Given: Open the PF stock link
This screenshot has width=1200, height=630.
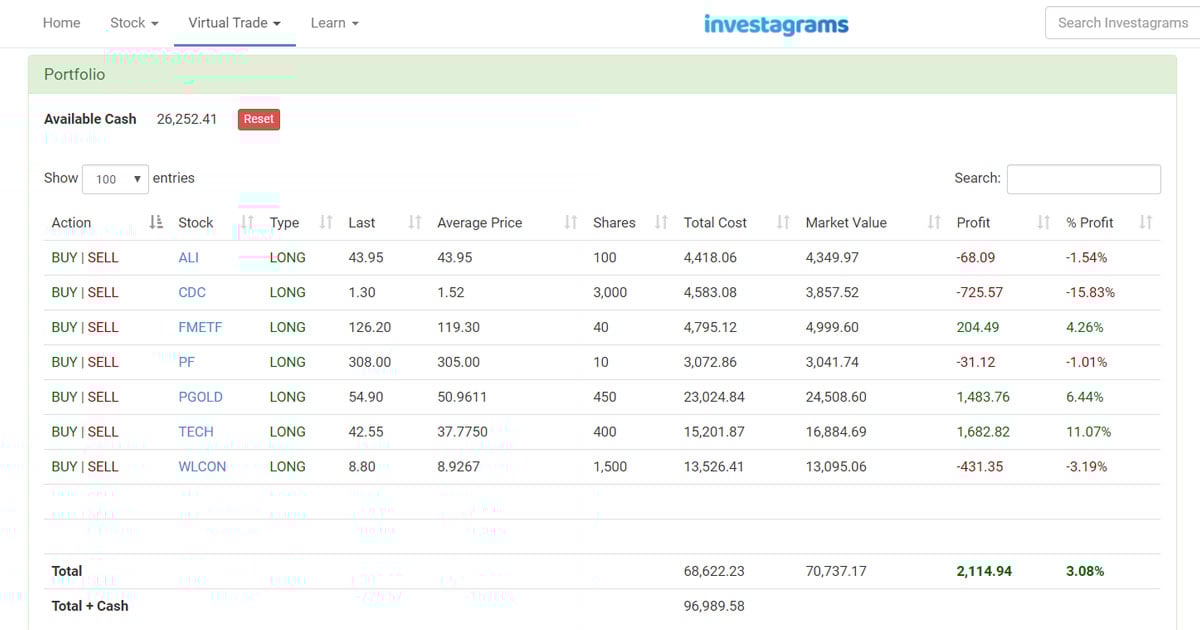Looking at the screenshot, I should [x=186, y=362].
